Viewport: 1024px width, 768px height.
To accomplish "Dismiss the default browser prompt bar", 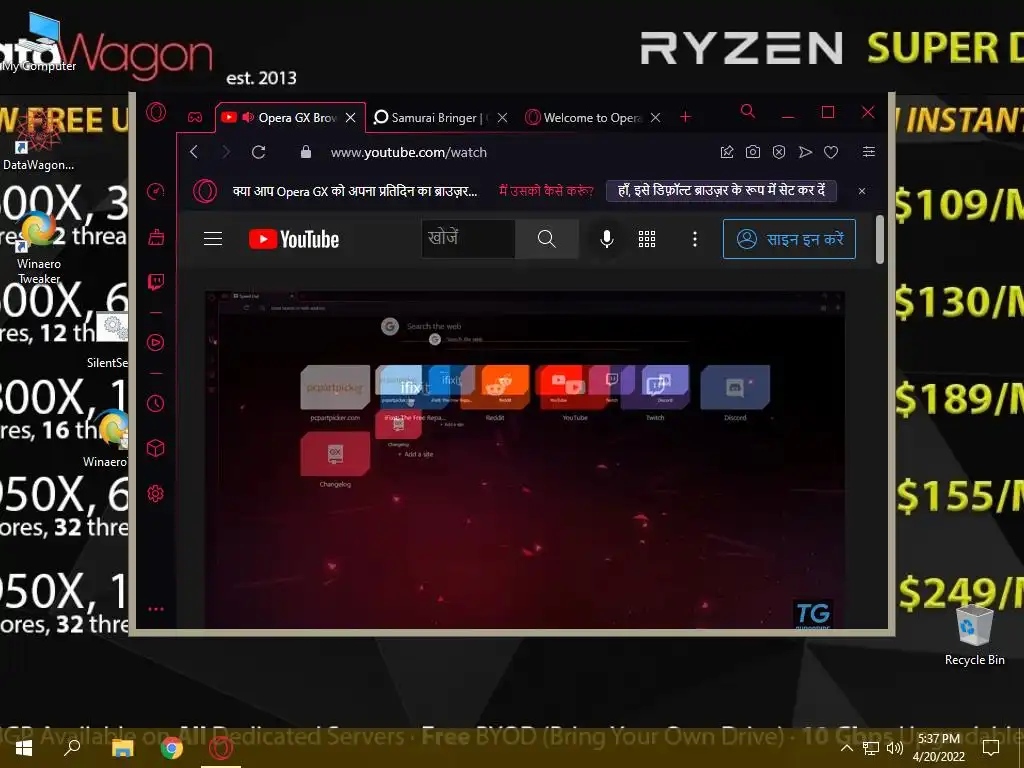I will click(x=862, y=191).
